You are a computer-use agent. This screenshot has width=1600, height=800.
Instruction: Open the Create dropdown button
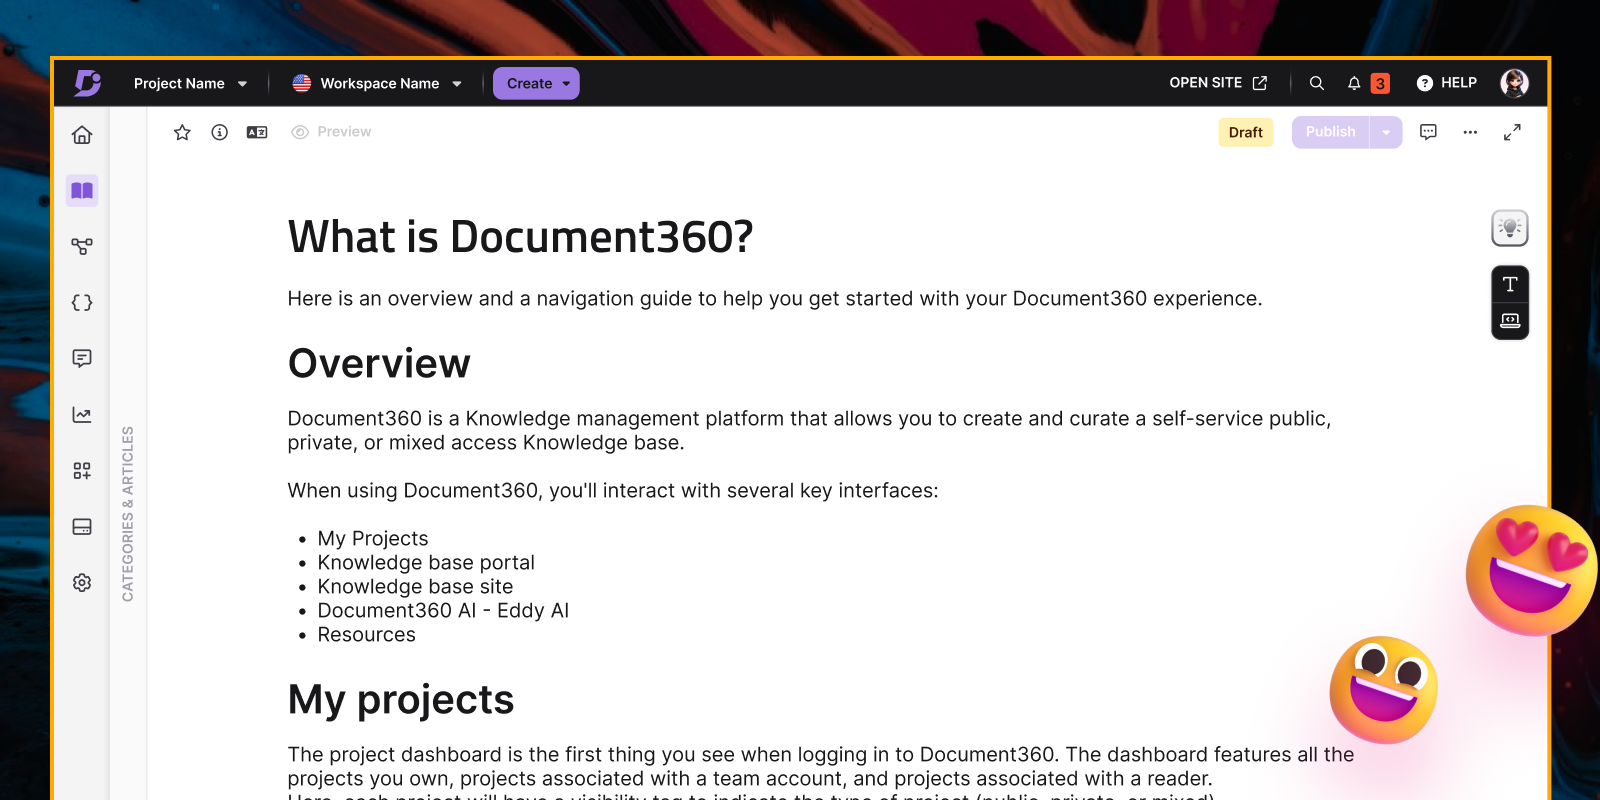536,83
